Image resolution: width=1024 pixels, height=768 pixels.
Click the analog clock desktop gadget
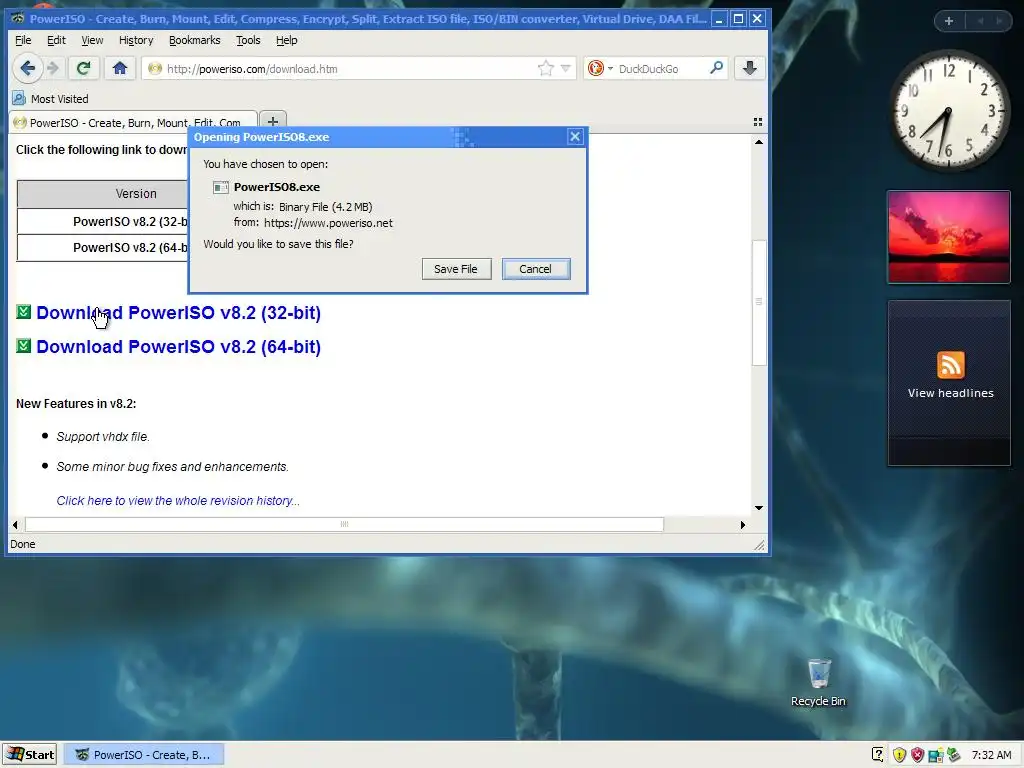coord(948,111)
